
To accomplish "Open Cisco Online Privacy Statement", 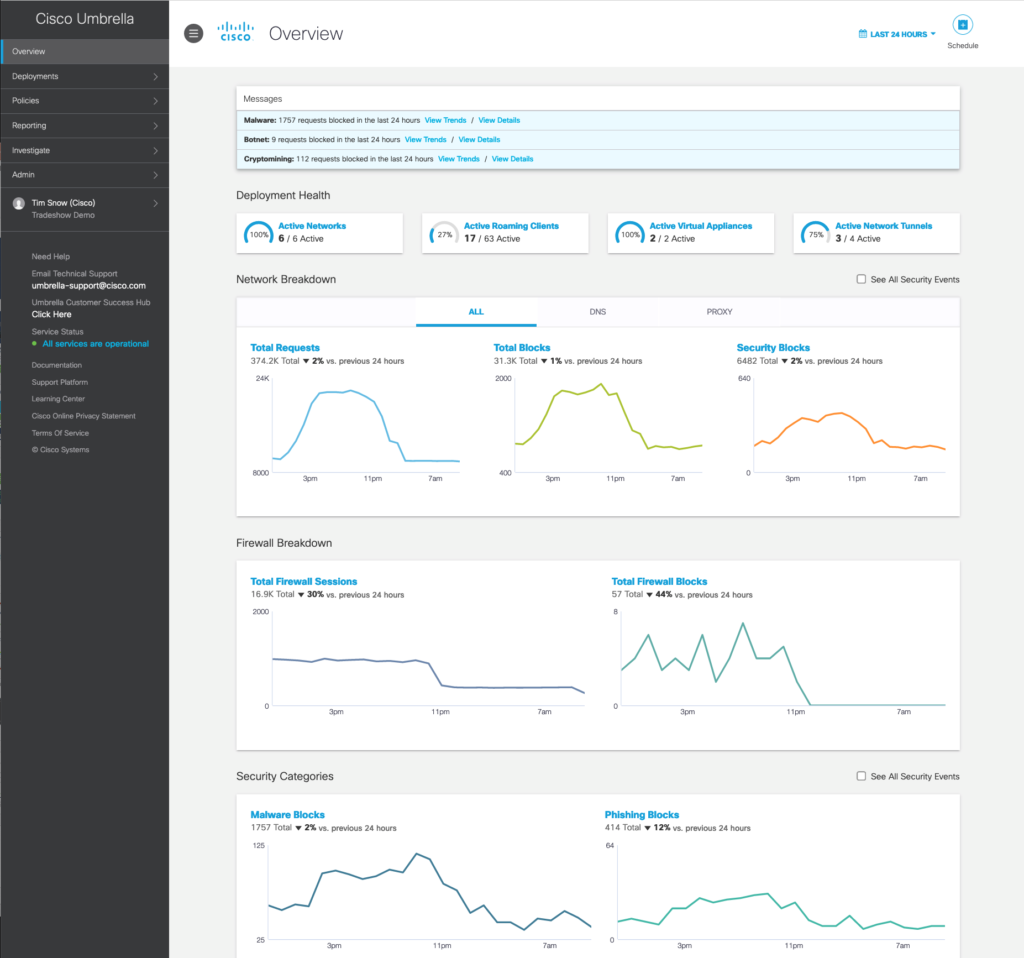I will click(84, 416).
